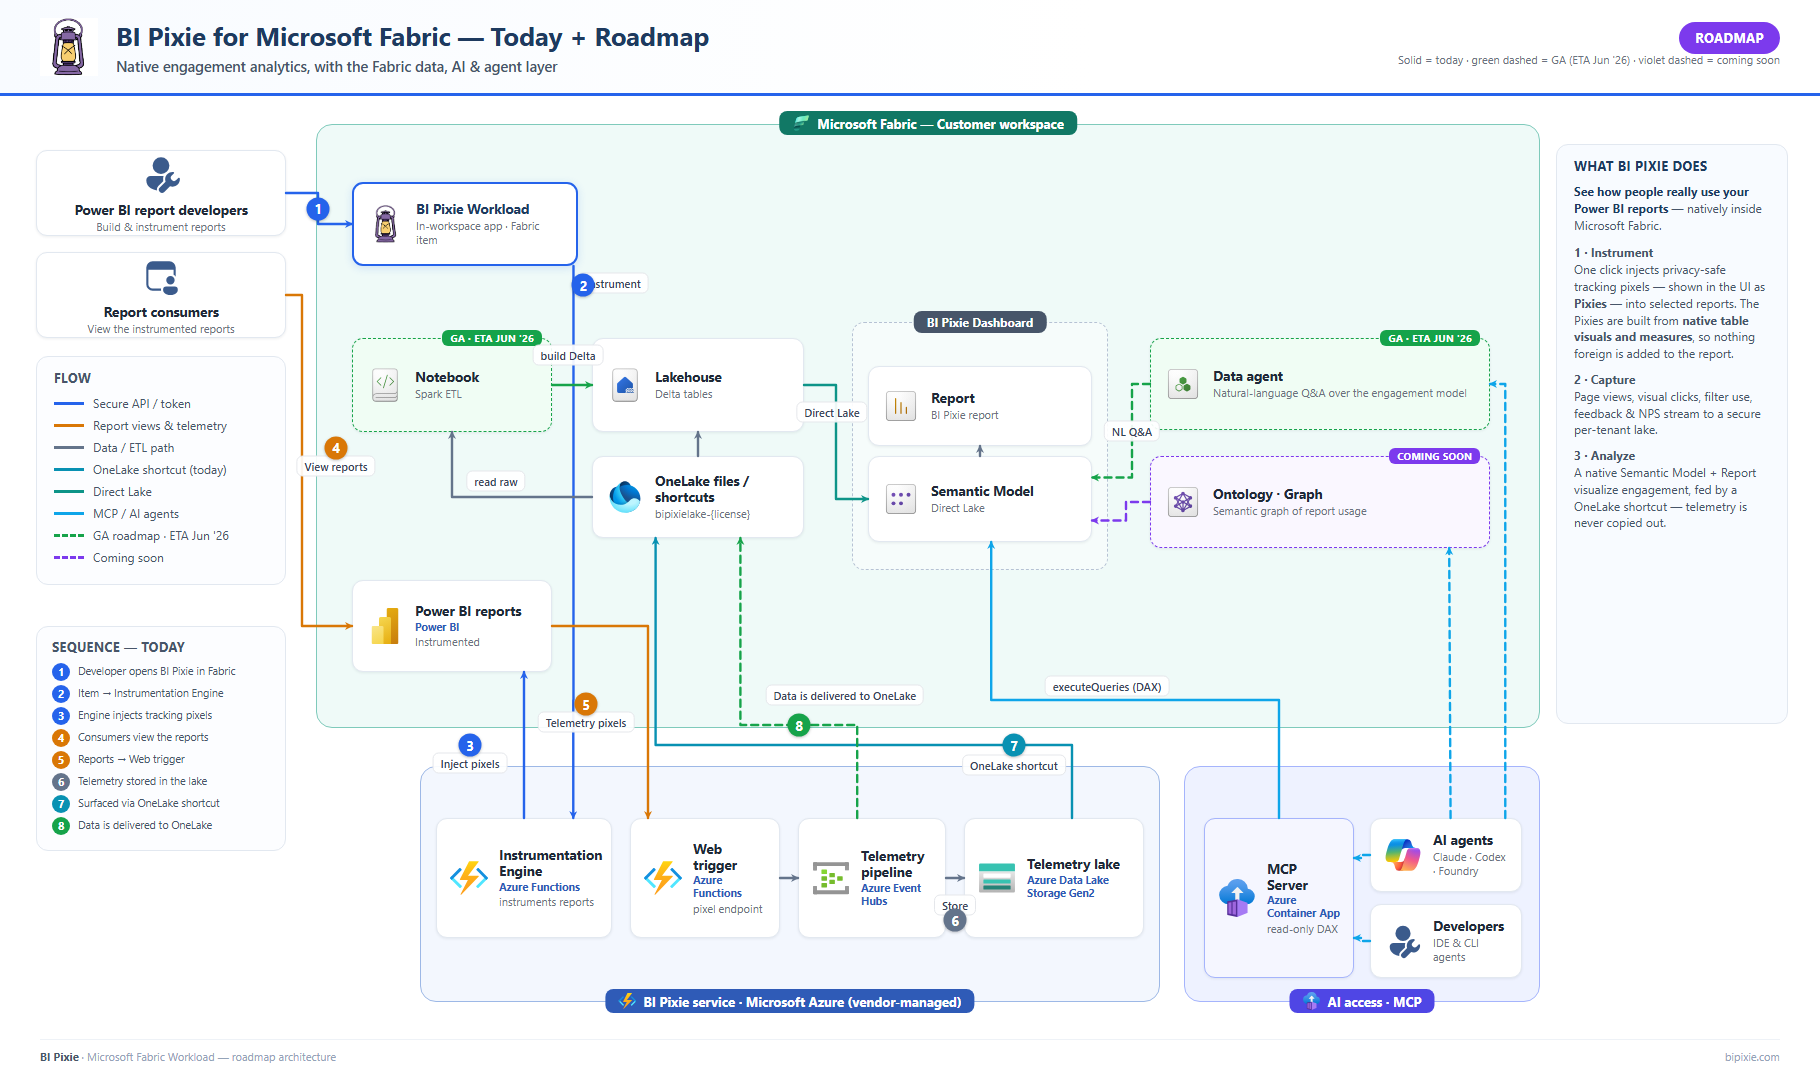Click the 'build Delta' connector label

[x=568, y=356]
